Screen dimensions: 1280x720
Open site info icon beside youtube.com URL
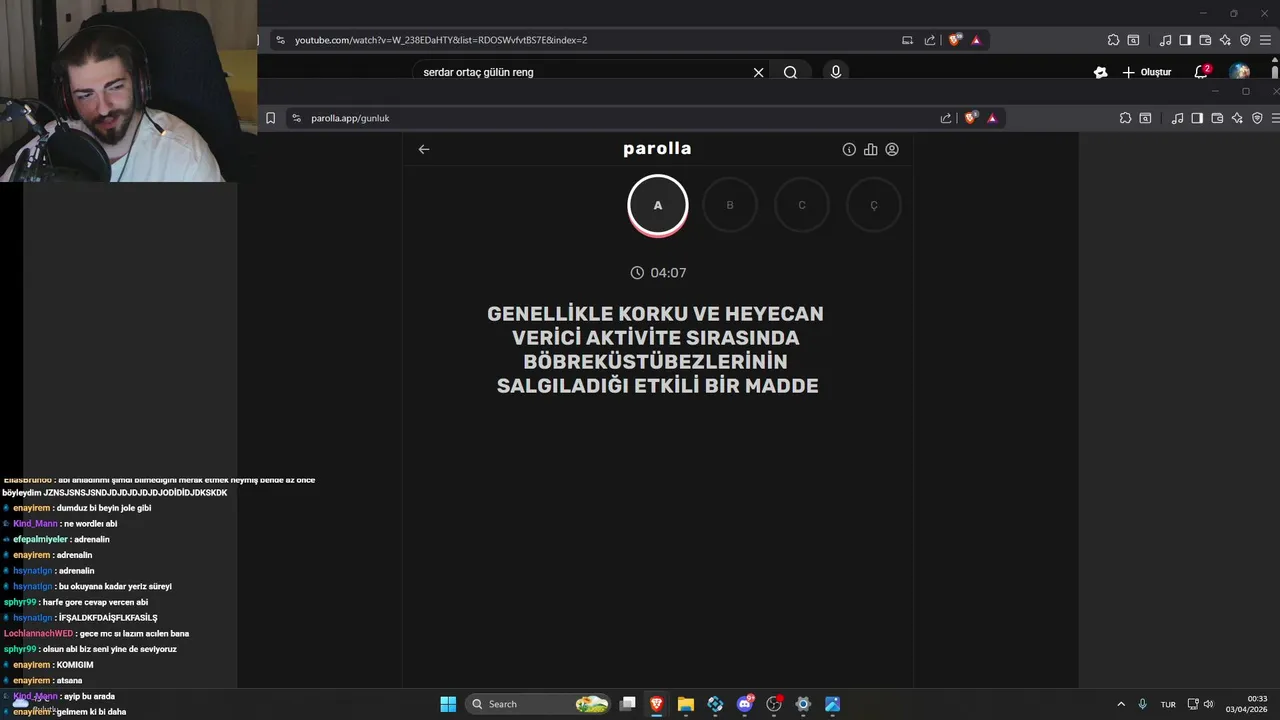tap(280, 40)
